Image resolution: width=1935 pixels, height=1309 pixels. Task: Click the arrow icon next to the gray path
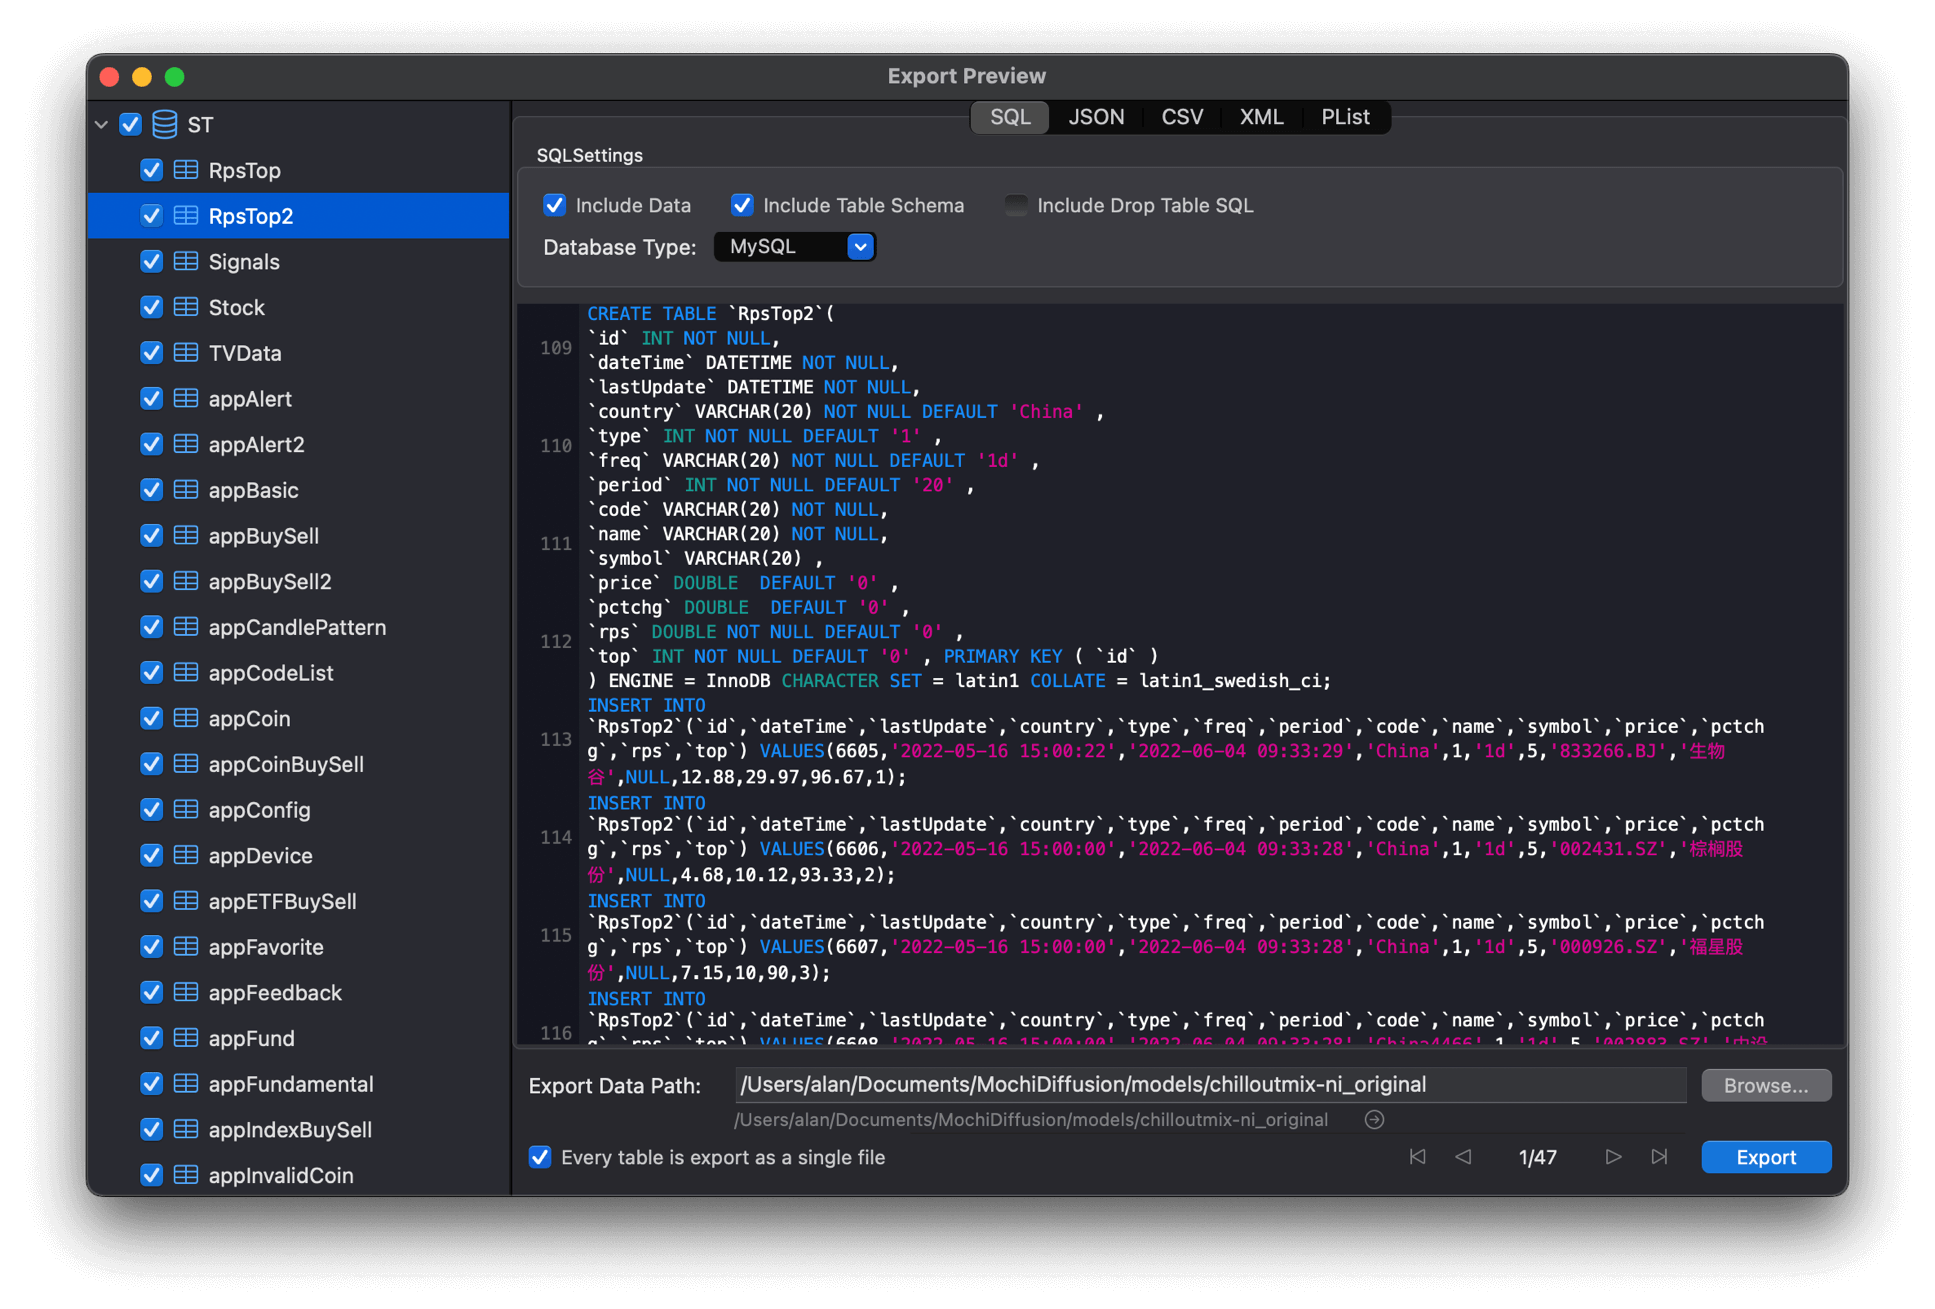click(x=1375, y=1120)
